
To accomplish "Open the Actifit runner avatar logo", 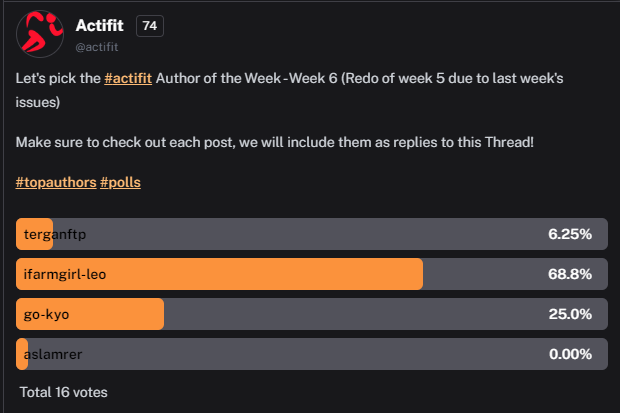I will (40, 34).
